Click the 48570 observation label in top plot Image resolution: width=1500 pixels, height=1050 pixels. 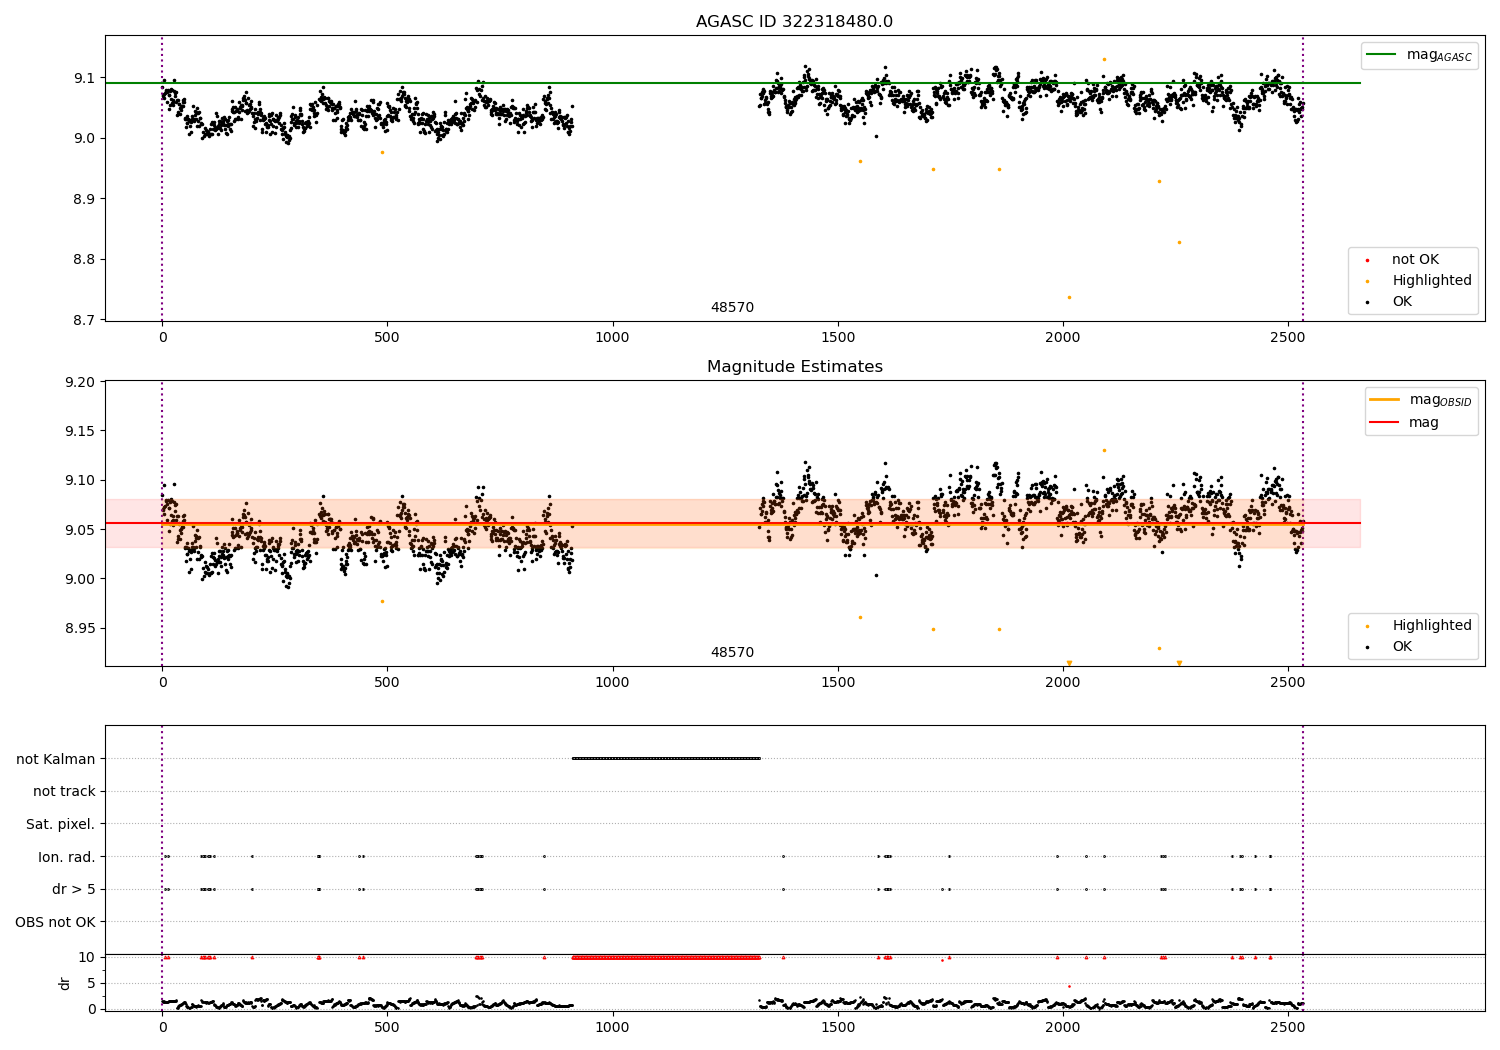(732, 308)
